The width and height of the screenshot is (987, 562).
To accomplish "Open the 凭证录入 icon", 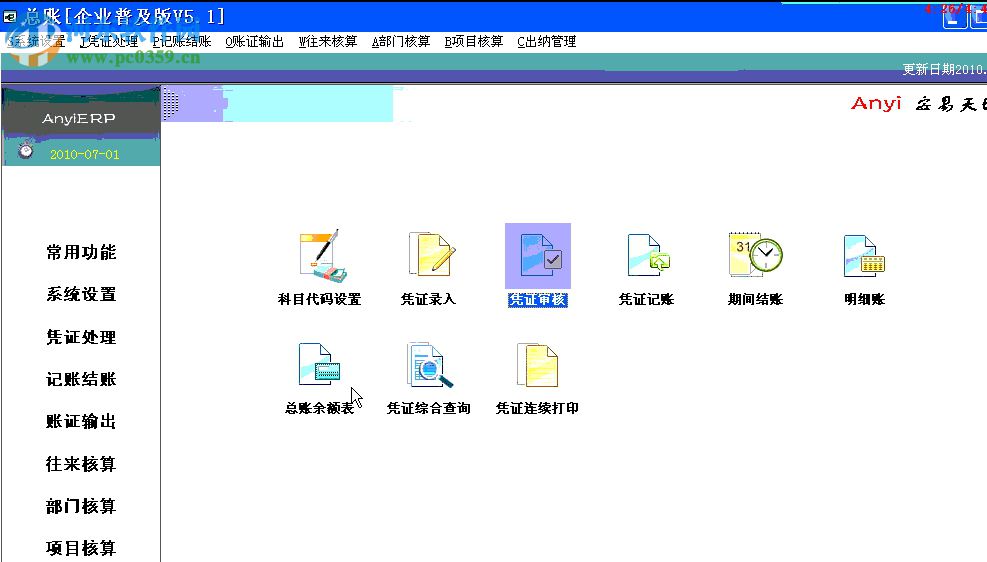I will [432, 254].
